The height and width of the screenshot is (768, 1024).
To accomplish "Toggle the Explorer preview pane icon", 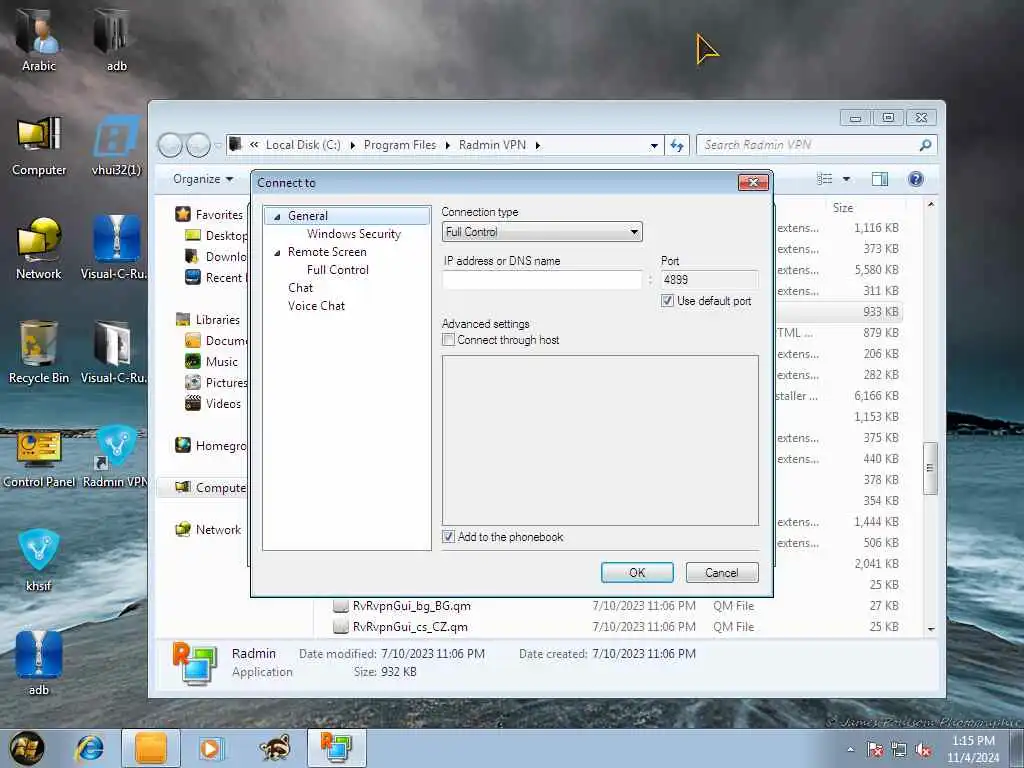I will click(880, 179).
